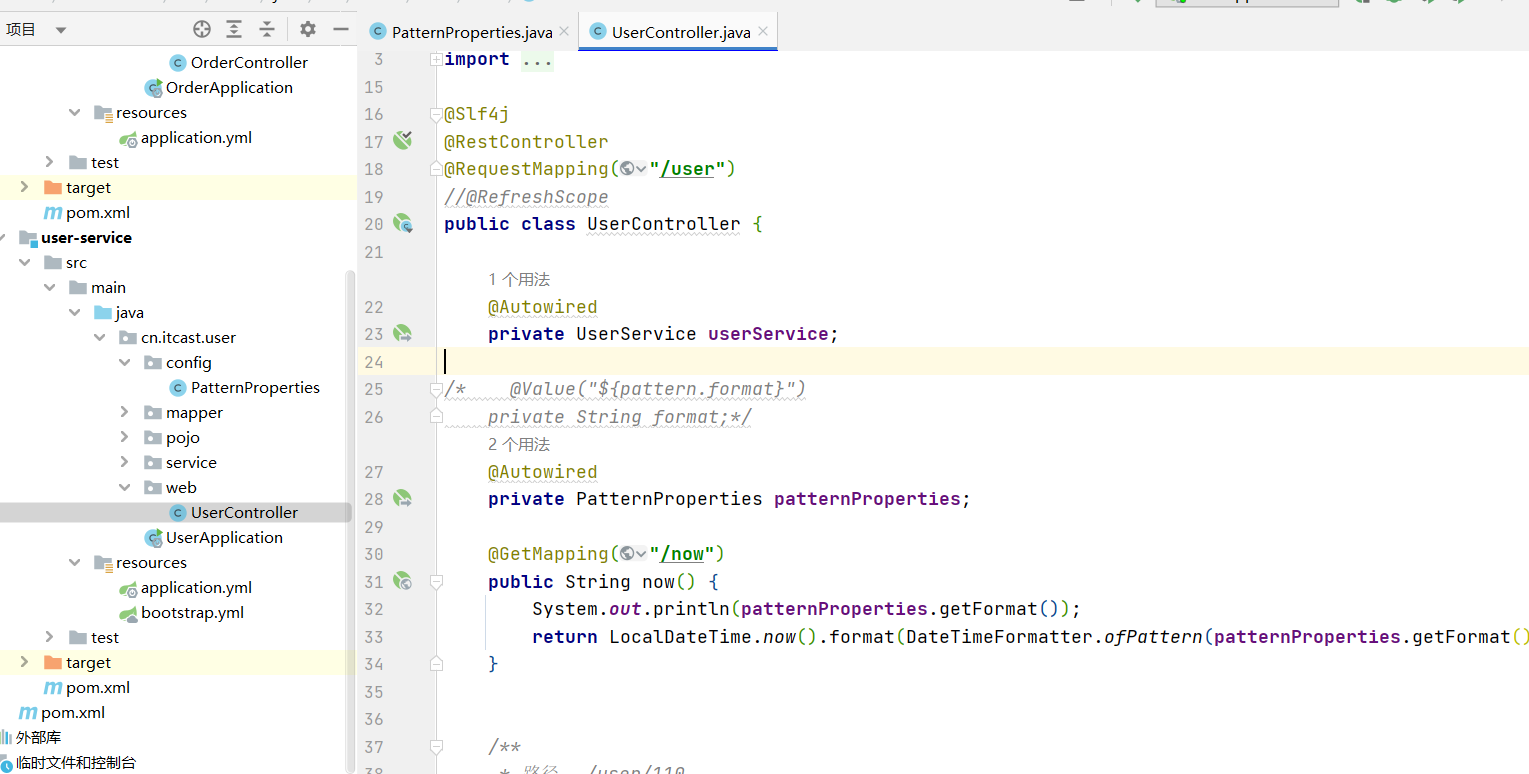Click the class icon of OrderController in tree

click(178, 62)
